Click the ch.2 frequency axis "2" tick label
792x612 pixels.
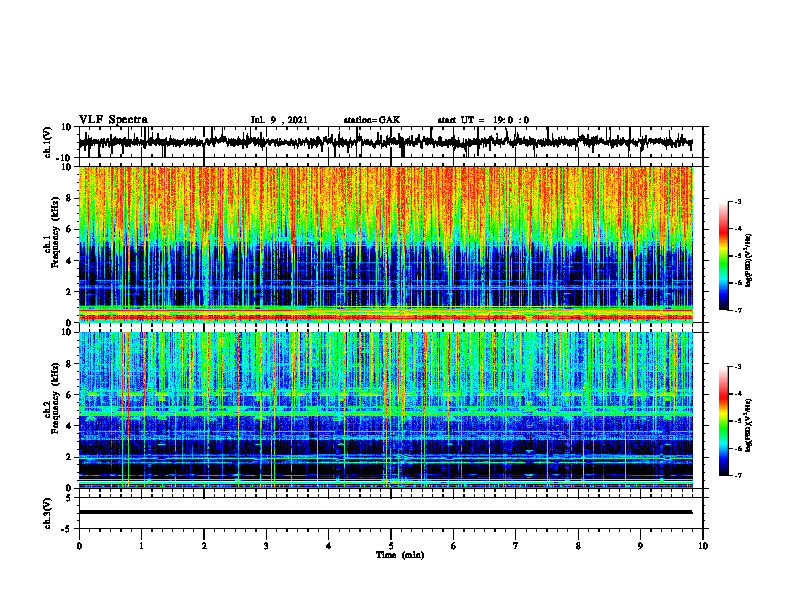point(70,457)
